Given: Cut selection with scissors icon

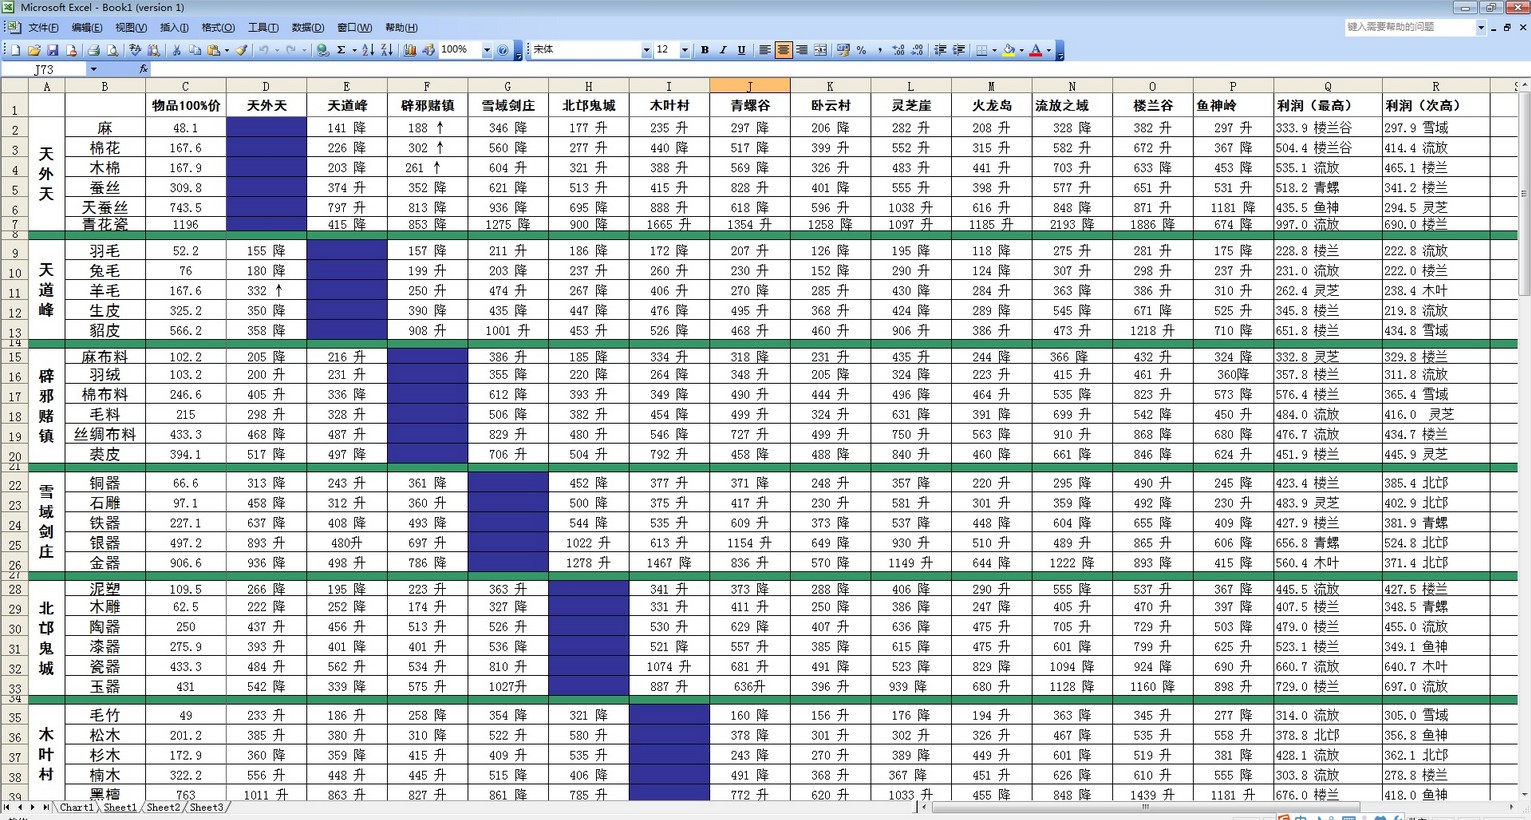Looking at the screenshot, I should pyautogui.click(x=177, y=50).
